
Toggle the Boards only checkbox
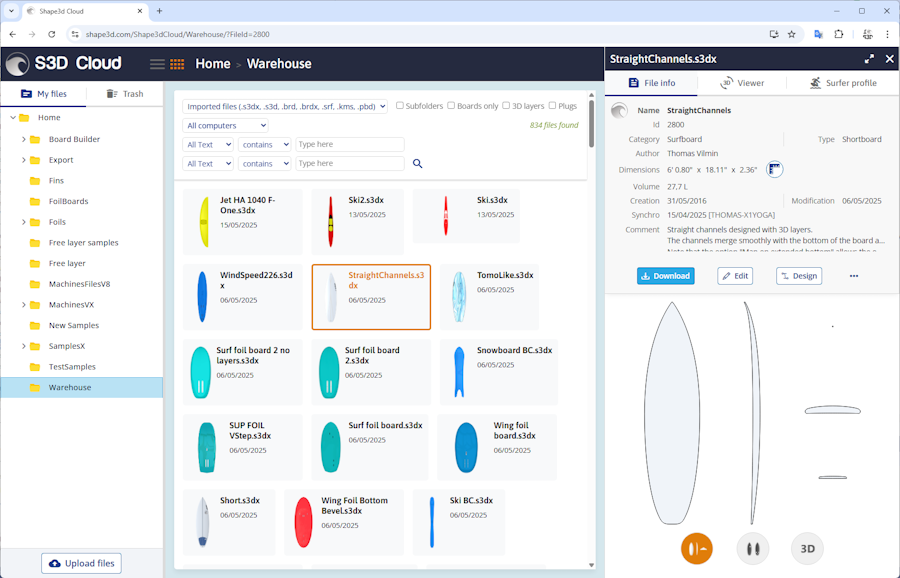point(451,106)
